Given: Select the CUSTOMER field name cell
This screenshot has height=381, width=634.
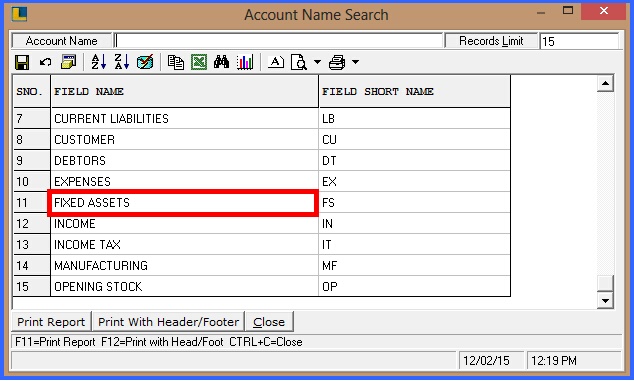Looking at the screenshot, I should click(184, 140).
